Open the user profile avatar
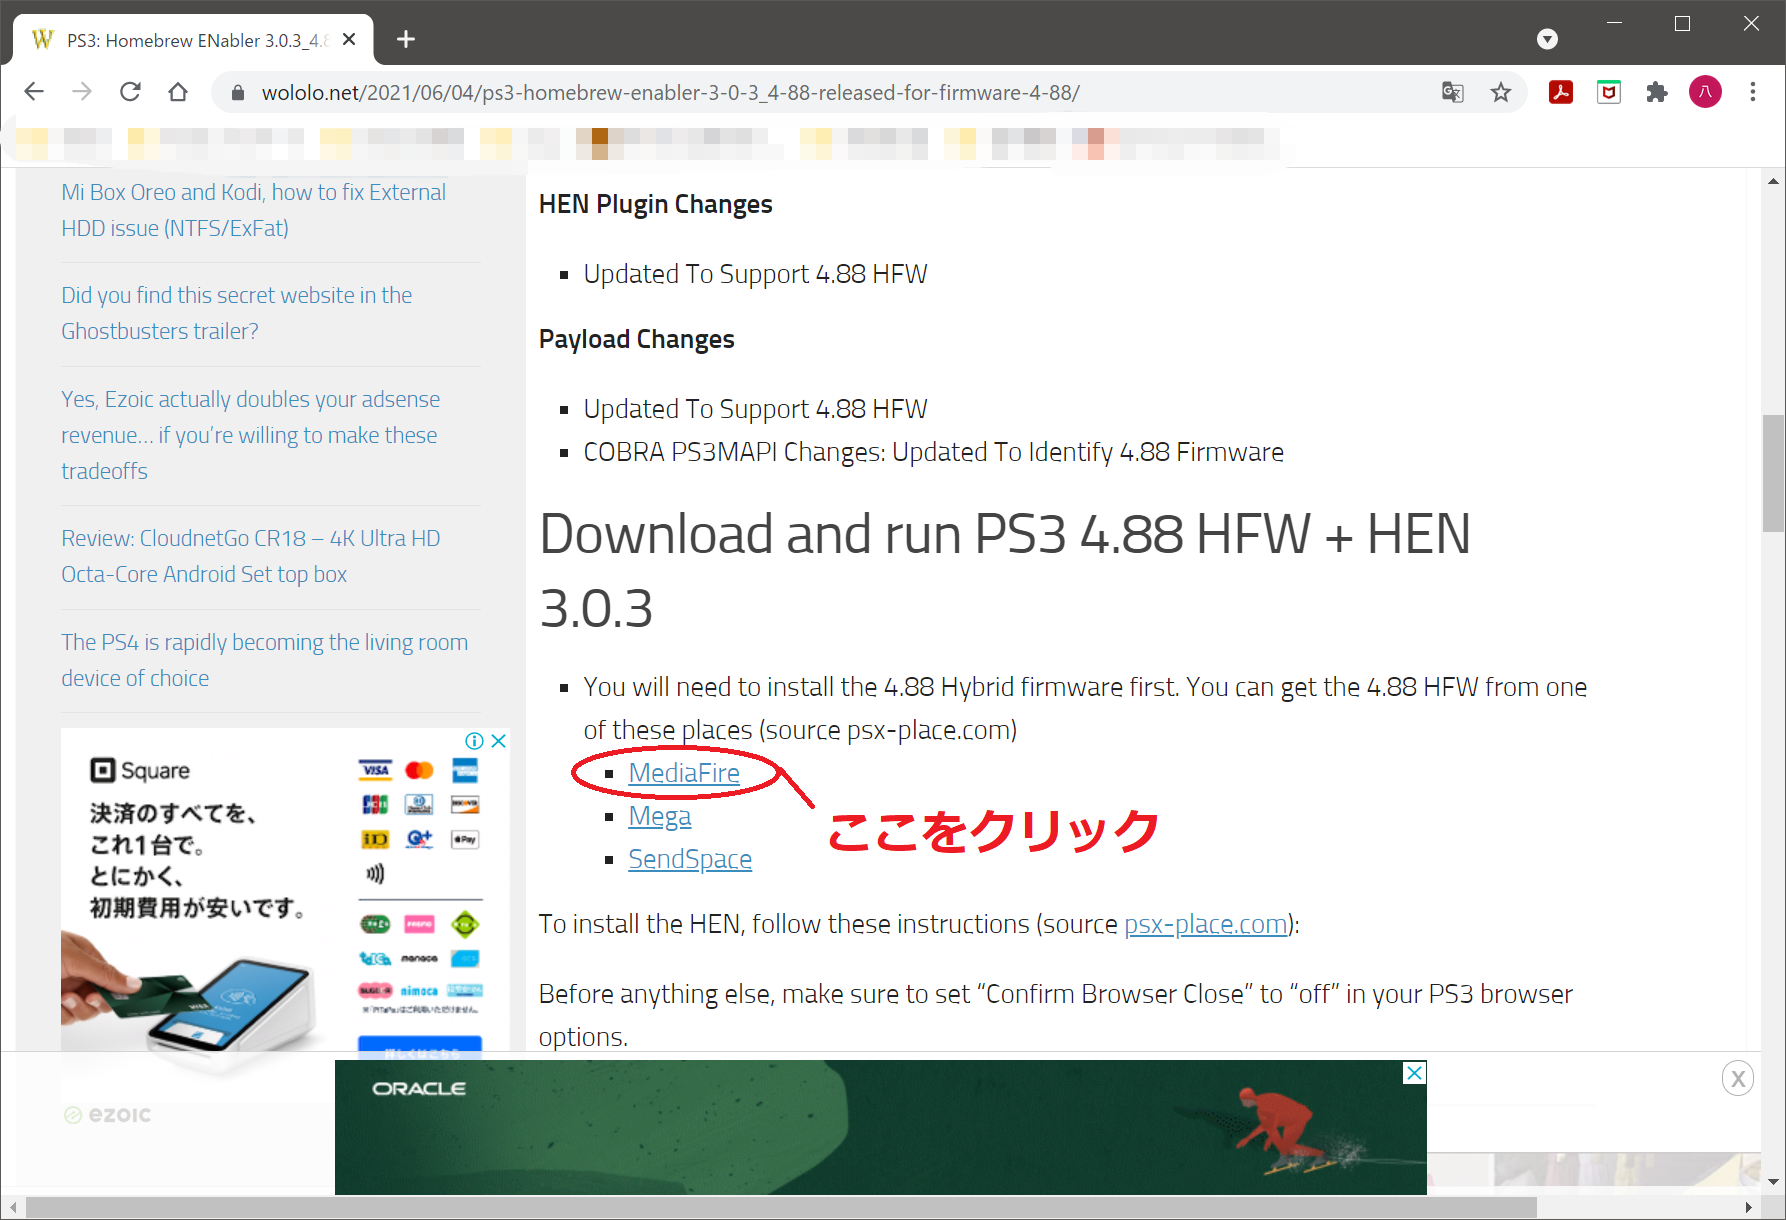 1705,92
